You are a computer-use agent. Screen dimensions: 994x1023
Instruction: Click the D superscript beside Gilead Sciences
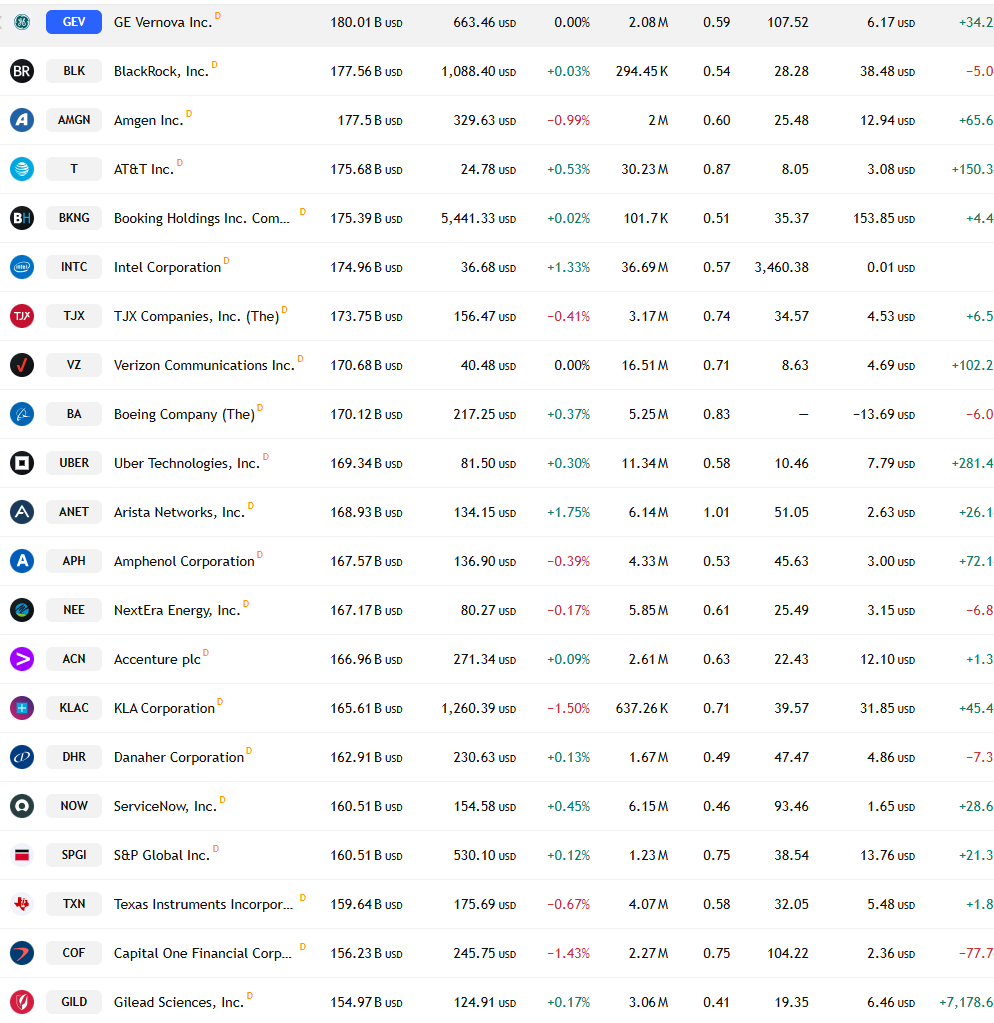pos(250,996)
